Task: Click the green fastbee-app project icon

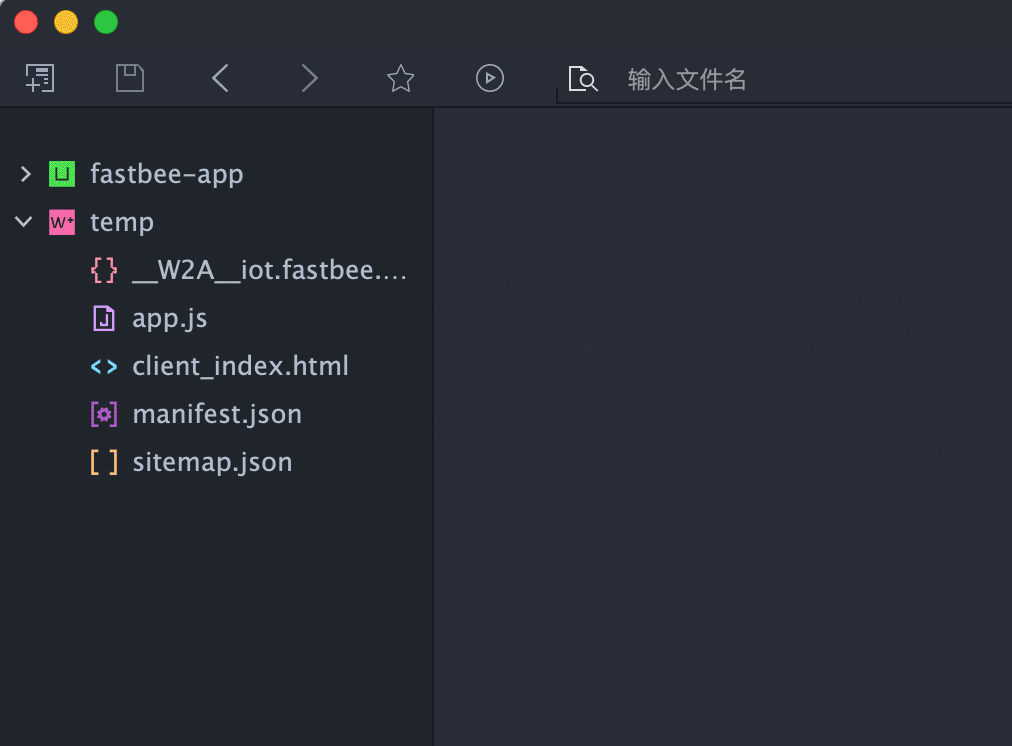Action: (x=62, y=174)
